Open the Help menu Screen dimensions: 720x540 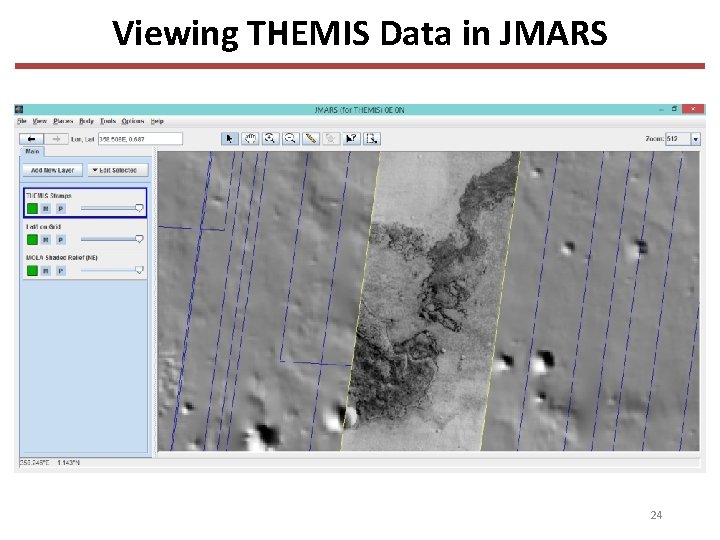(x=157, y=121)
